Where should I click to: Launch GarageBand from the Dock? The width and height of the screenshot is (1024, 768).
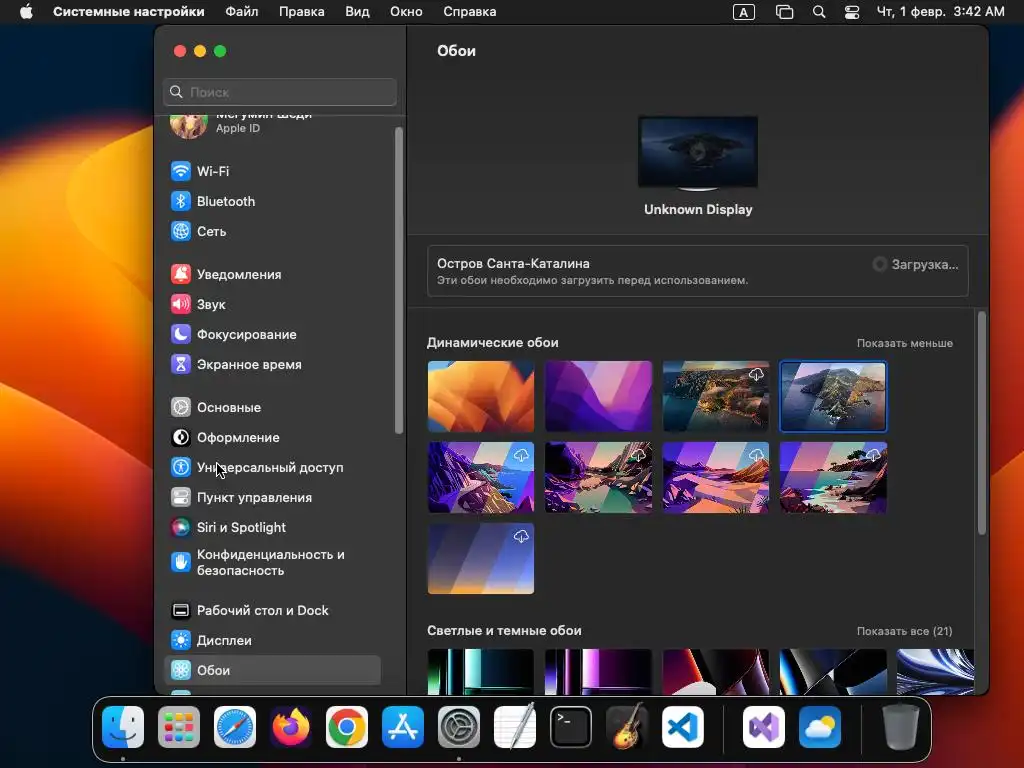click(627, 727)
